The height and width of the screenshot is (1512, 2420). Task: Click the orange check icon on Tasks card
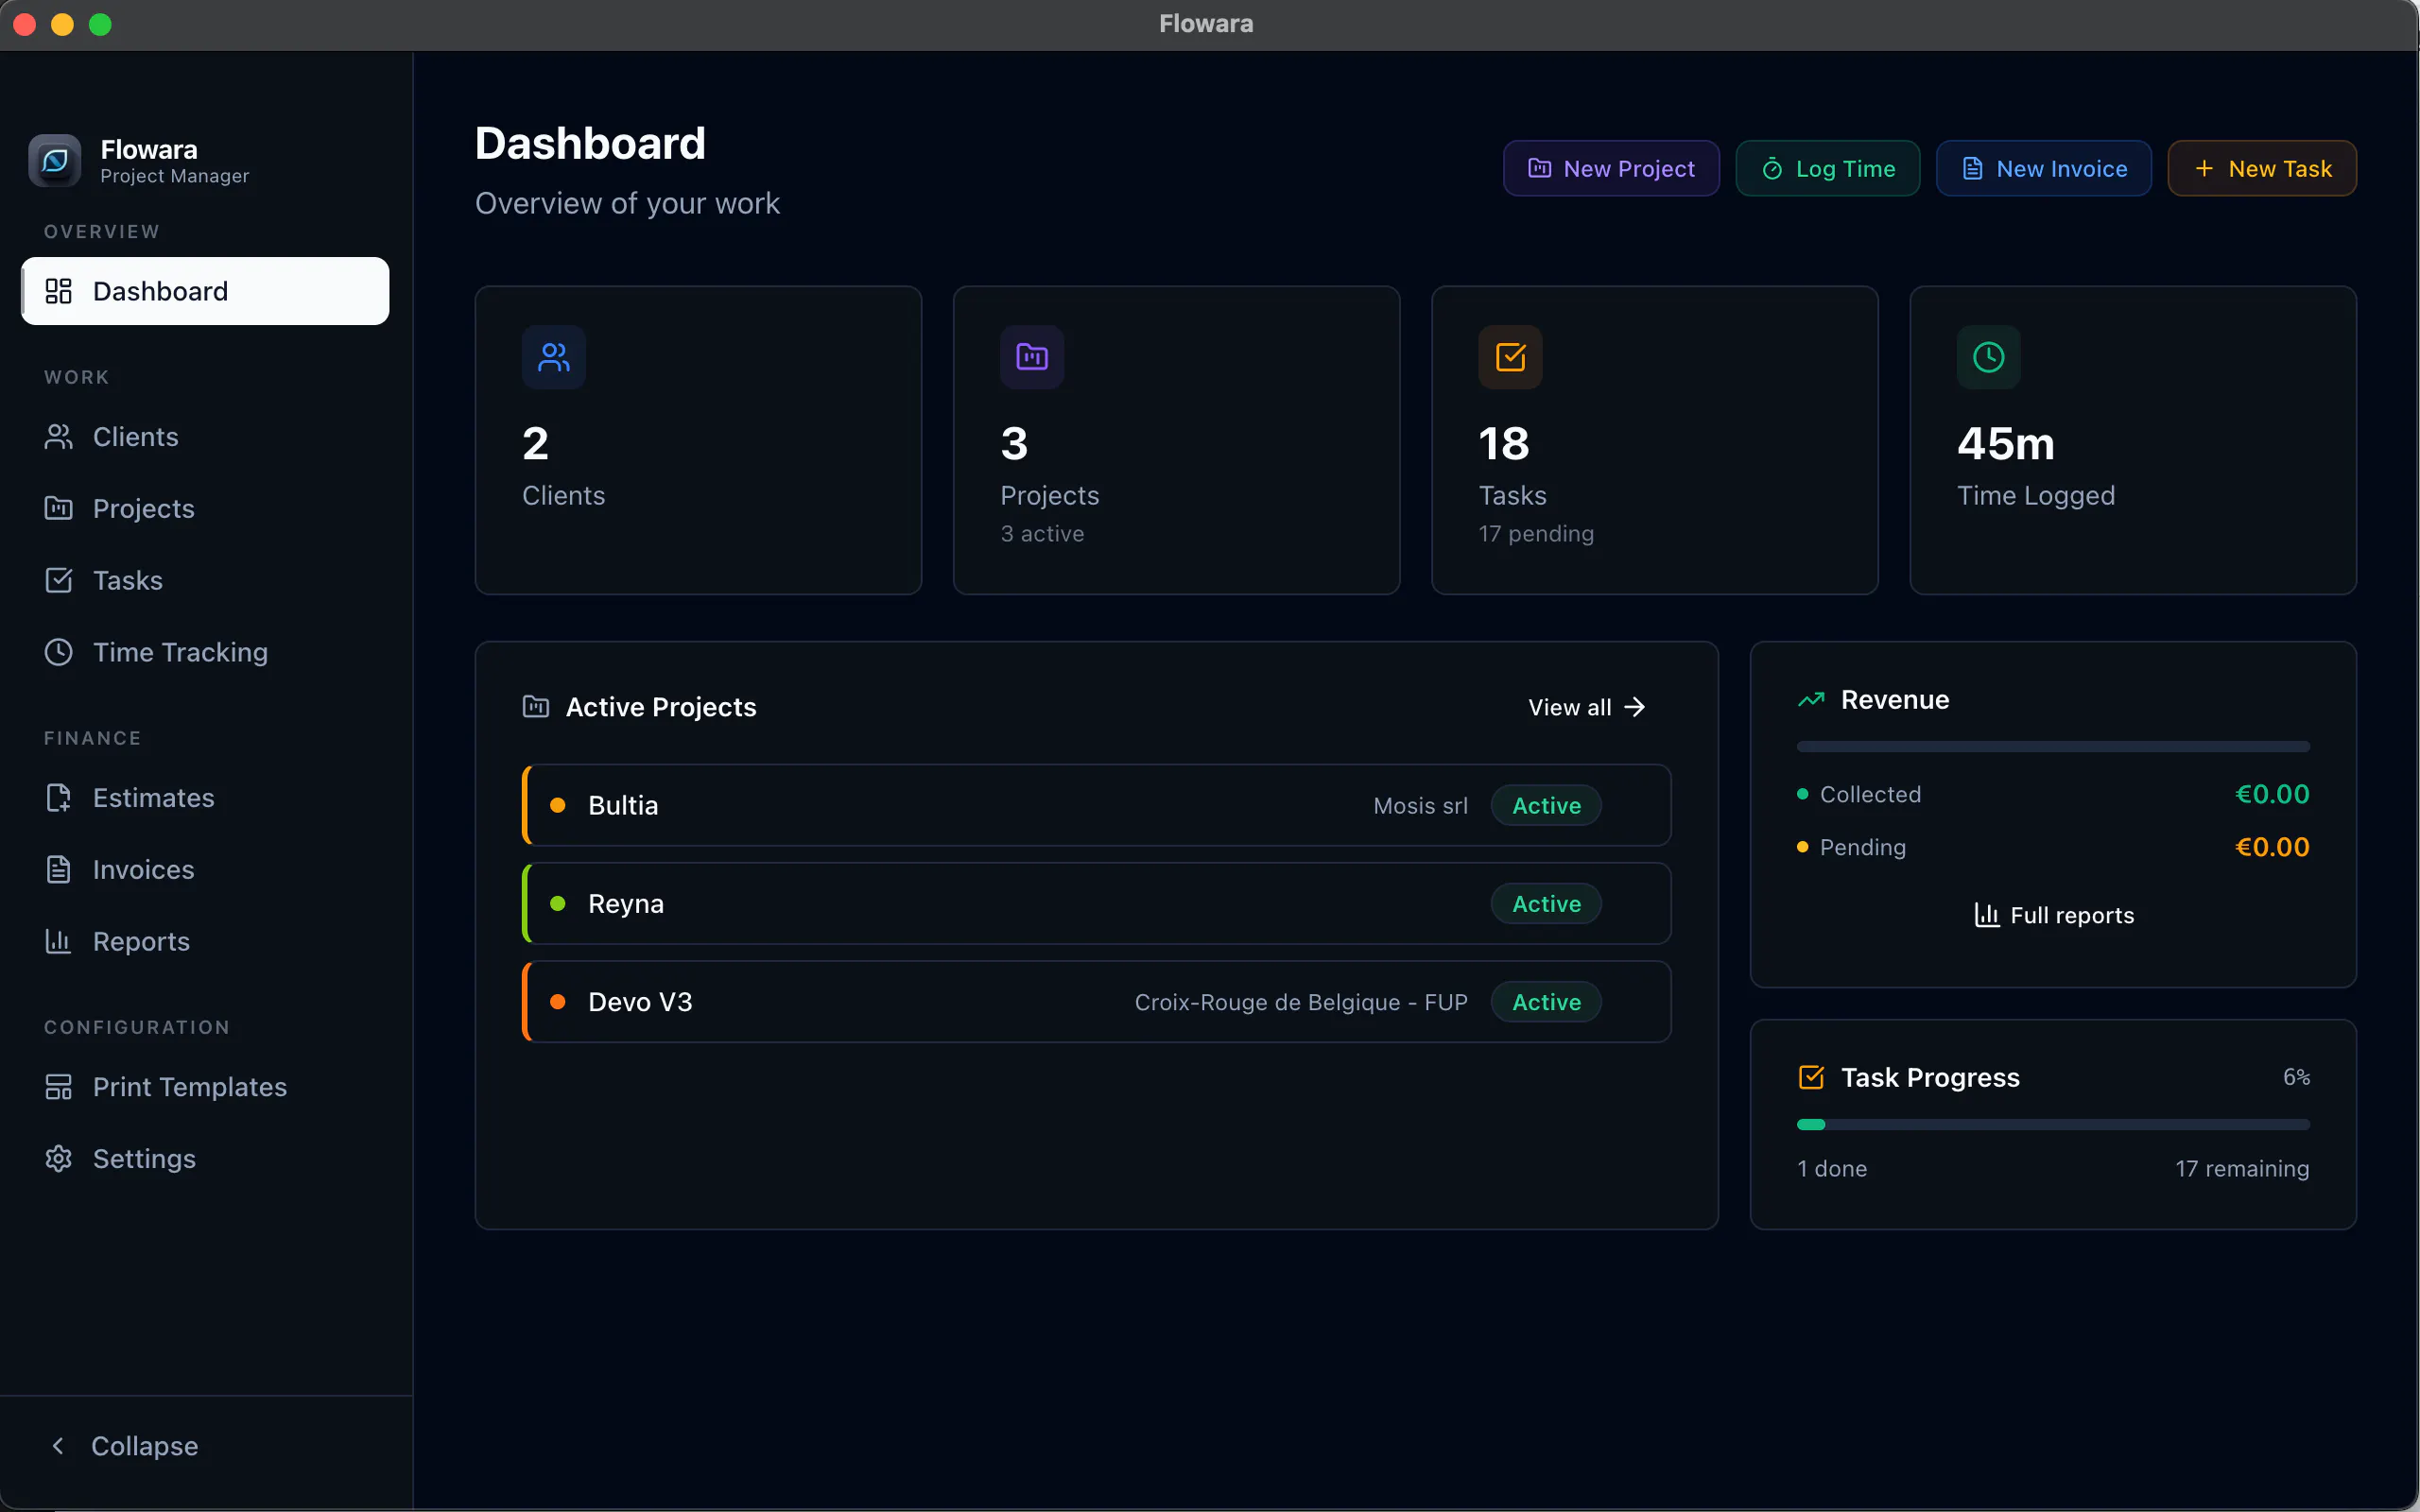pyautogui.click(x=1510, y=357)
